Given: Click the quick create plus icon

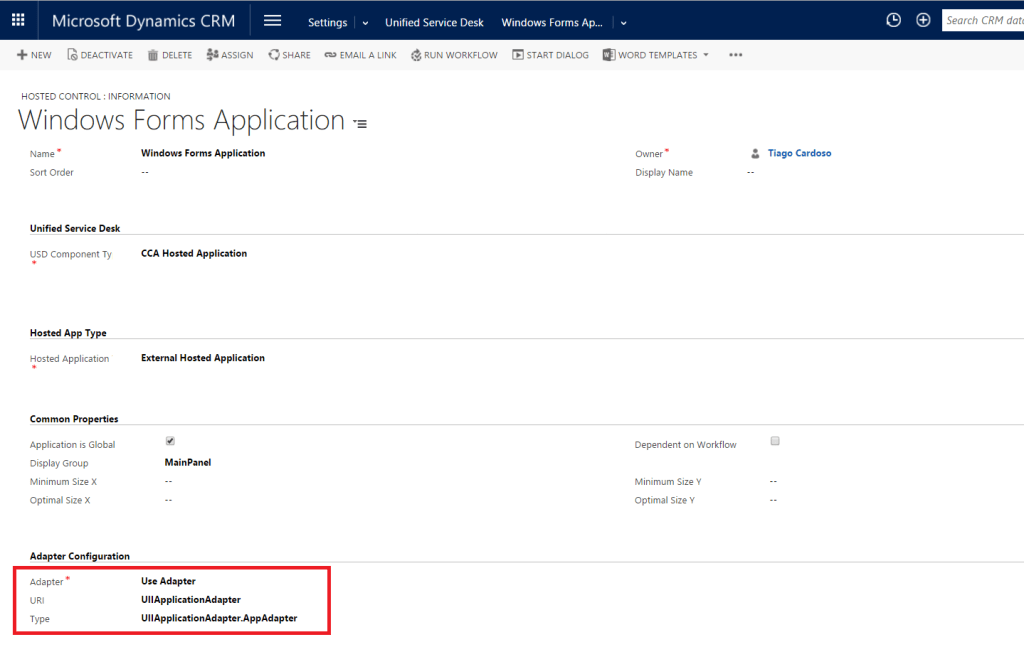Looking at the screenshot, I should (x=923, y=20).
